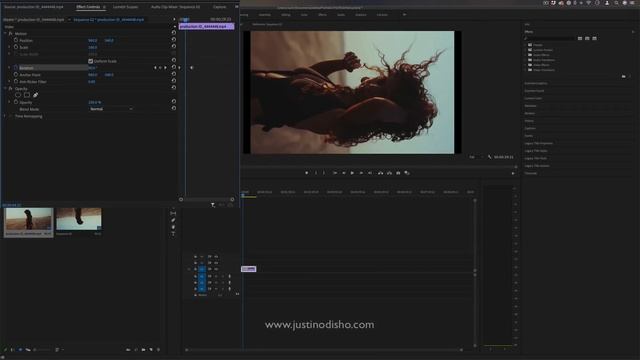Toggle animation stopwatch for Position
The height and width of the screenshot is (360, 640).
pyautogui.click(x=16, y=40)
